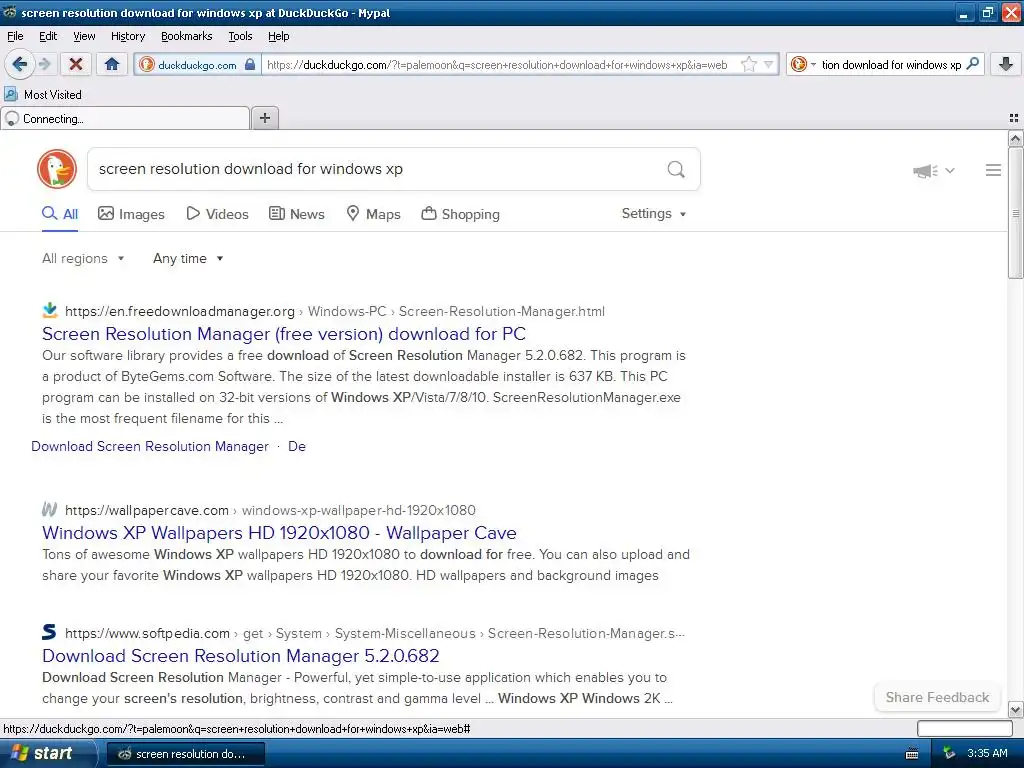Click the Windows Start button

48,754
